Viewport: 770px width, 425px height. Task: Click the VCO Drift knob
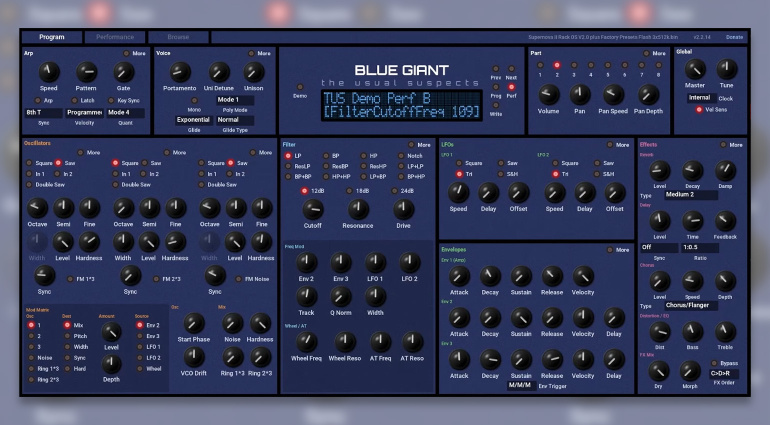click(x=193, y=357)
